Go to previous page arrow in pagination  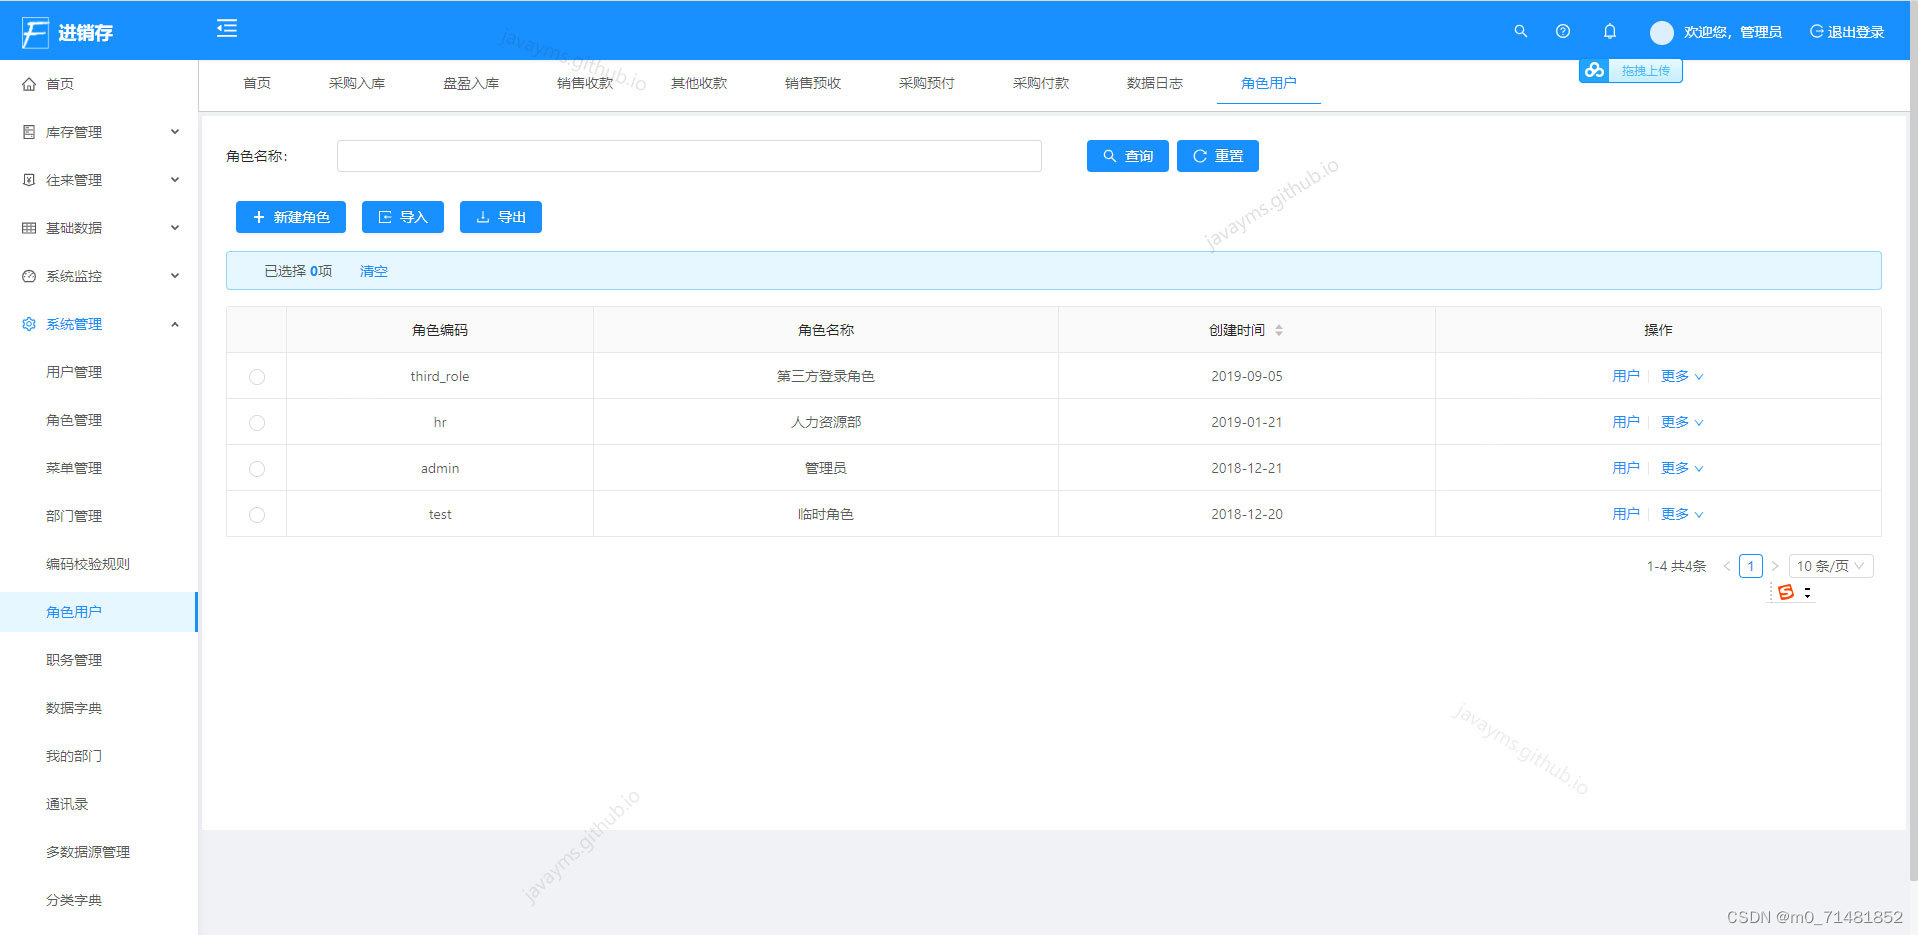[x=1726, y=566]
